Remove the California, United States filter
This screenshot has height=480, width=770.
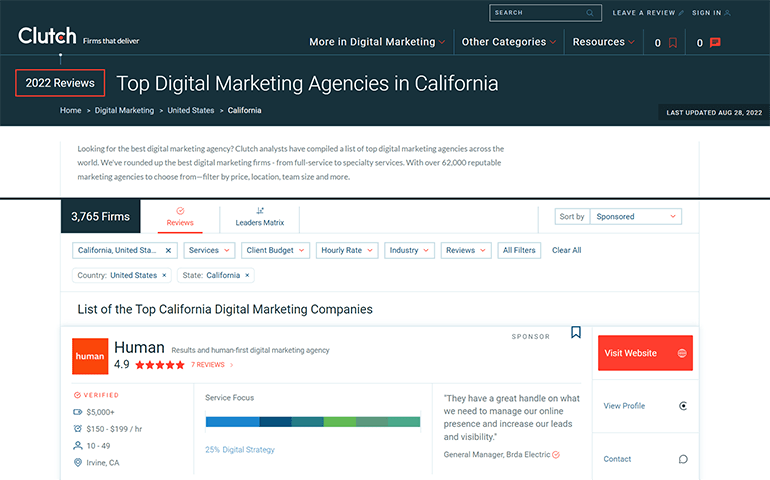click(168, 250)
